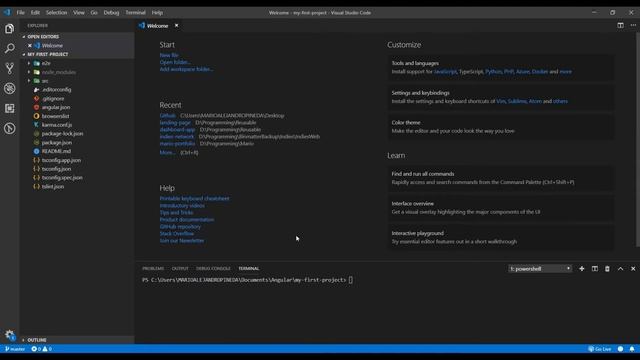
Task: Open Printable keyboard cheatsheet link
Action: point(194,198)
